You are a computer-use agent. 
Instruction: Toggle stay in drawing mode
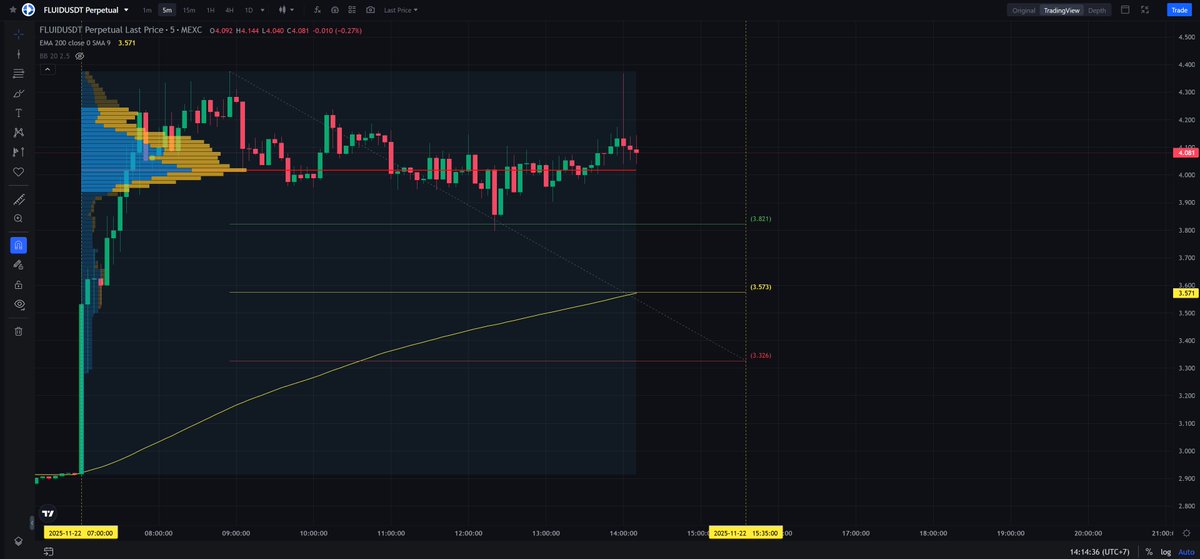pos(18,265)
